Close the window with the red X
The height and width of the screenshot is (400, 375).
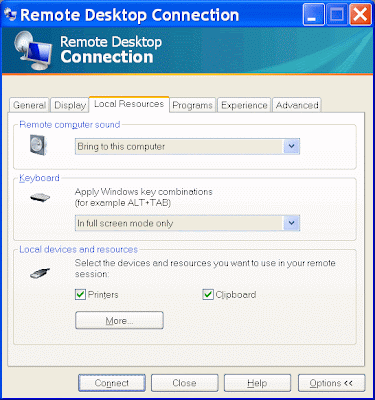[360, 15]
